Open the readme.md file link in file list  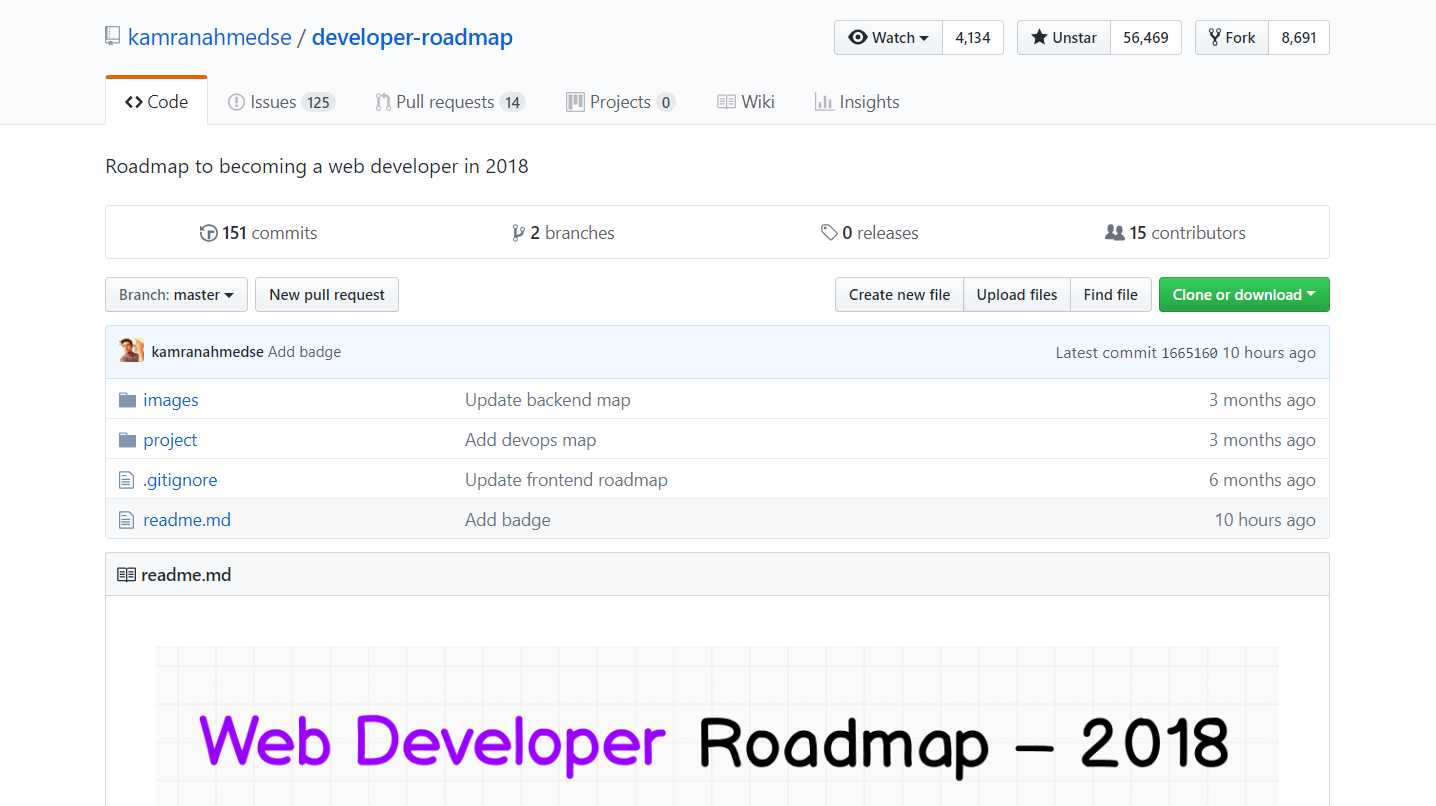[187, 520]
